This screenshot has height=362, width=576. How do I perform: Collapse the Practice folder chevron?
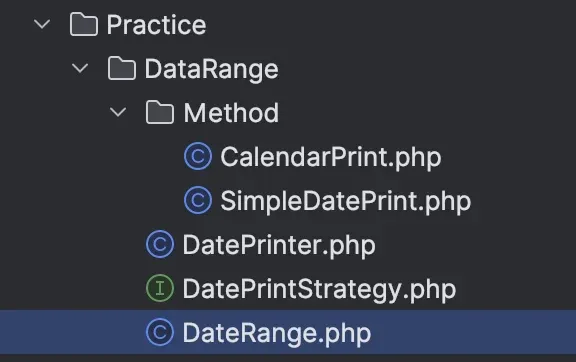42,24
